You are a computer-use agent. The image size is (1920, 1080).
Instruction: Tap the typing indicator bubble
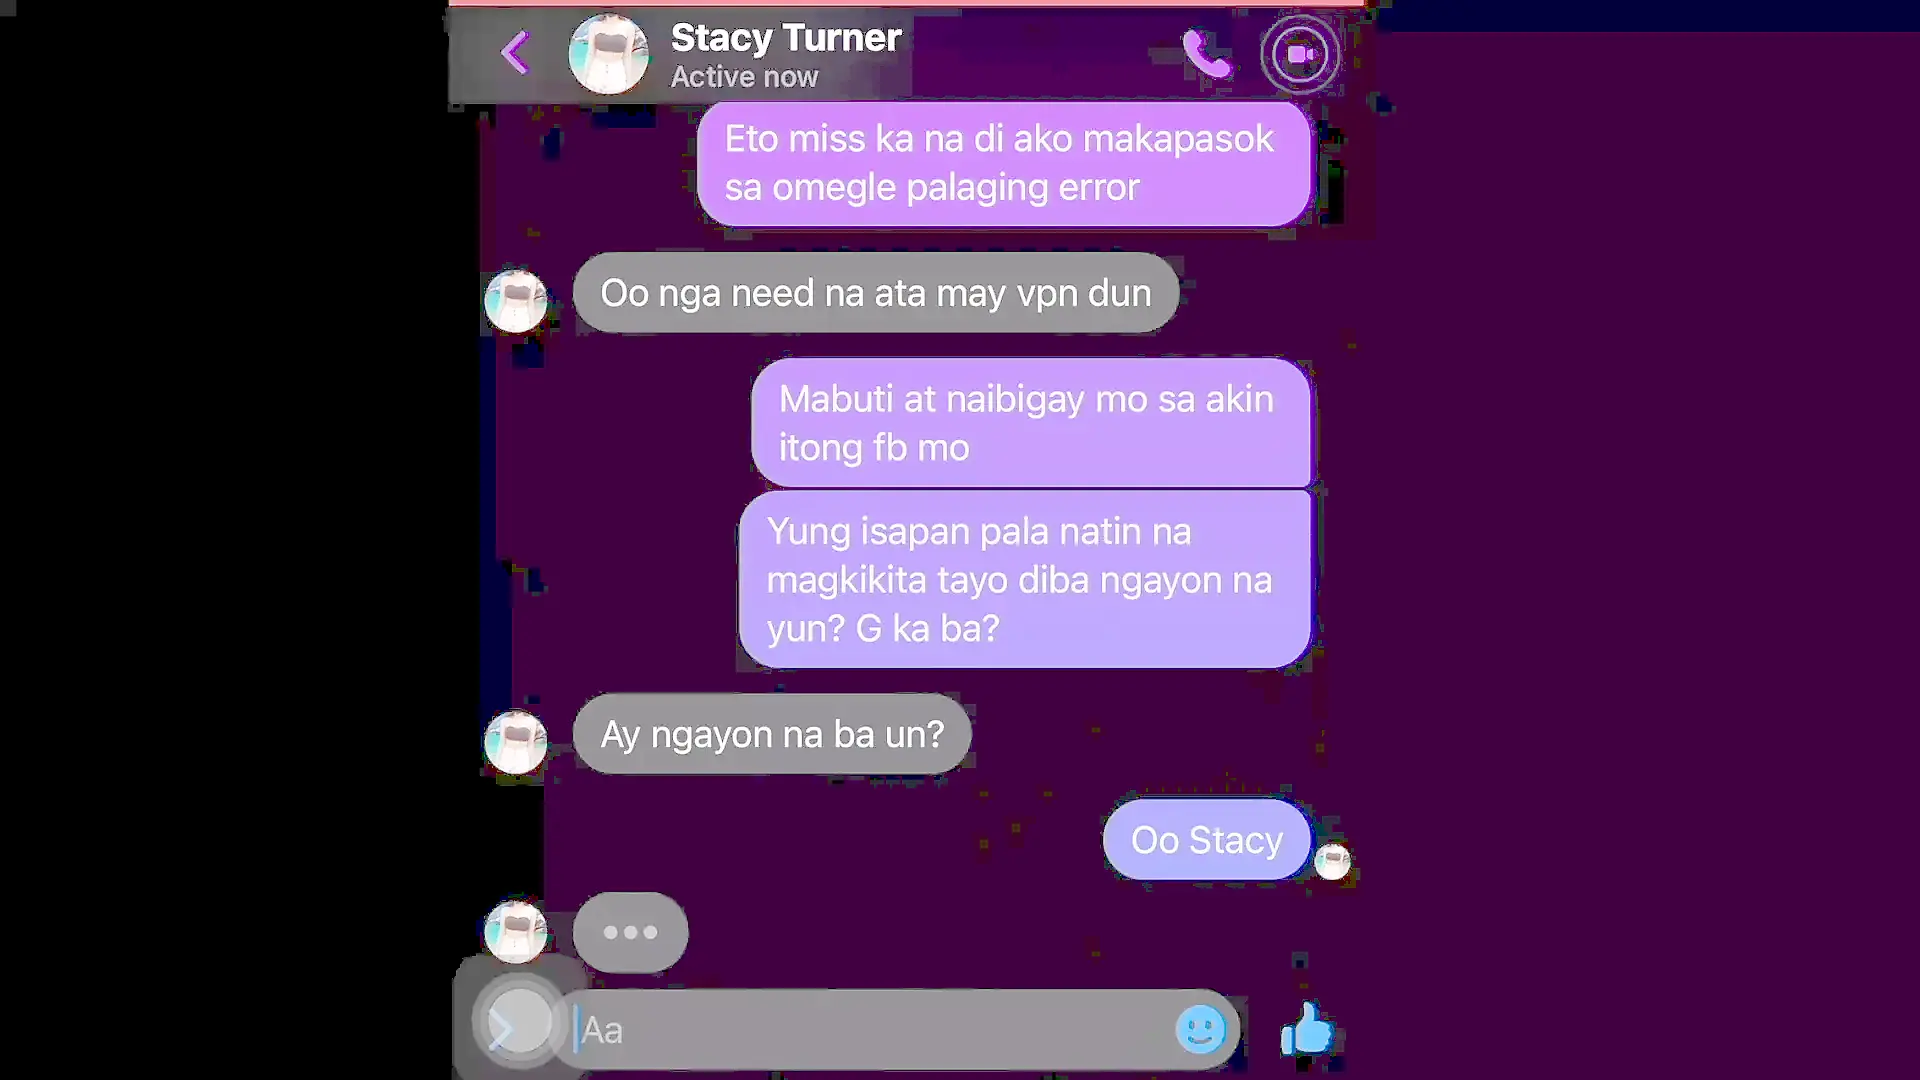pyautogui.click(x=630, y=932)
